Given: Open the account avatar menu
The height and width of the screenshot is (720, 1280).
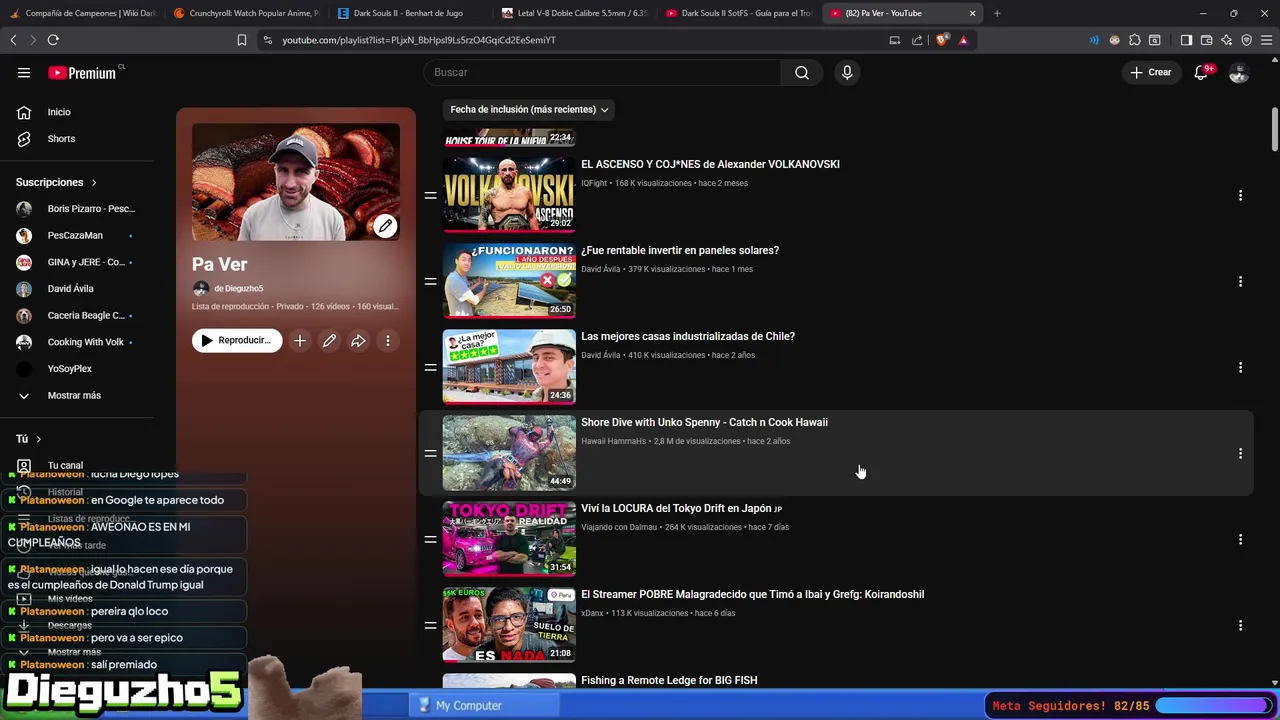Looking at the screenshot, I should pyautogui.click(x=1239, y=73).
